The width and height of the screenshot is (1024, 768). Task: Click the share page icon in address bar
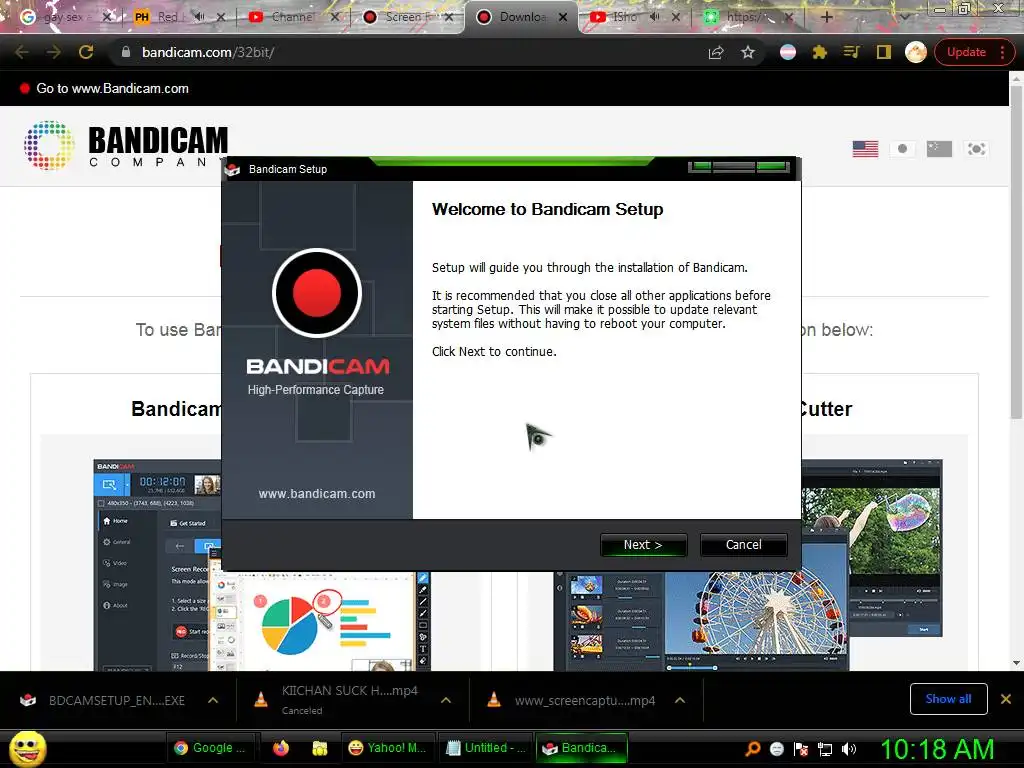[x=716, y=52]
